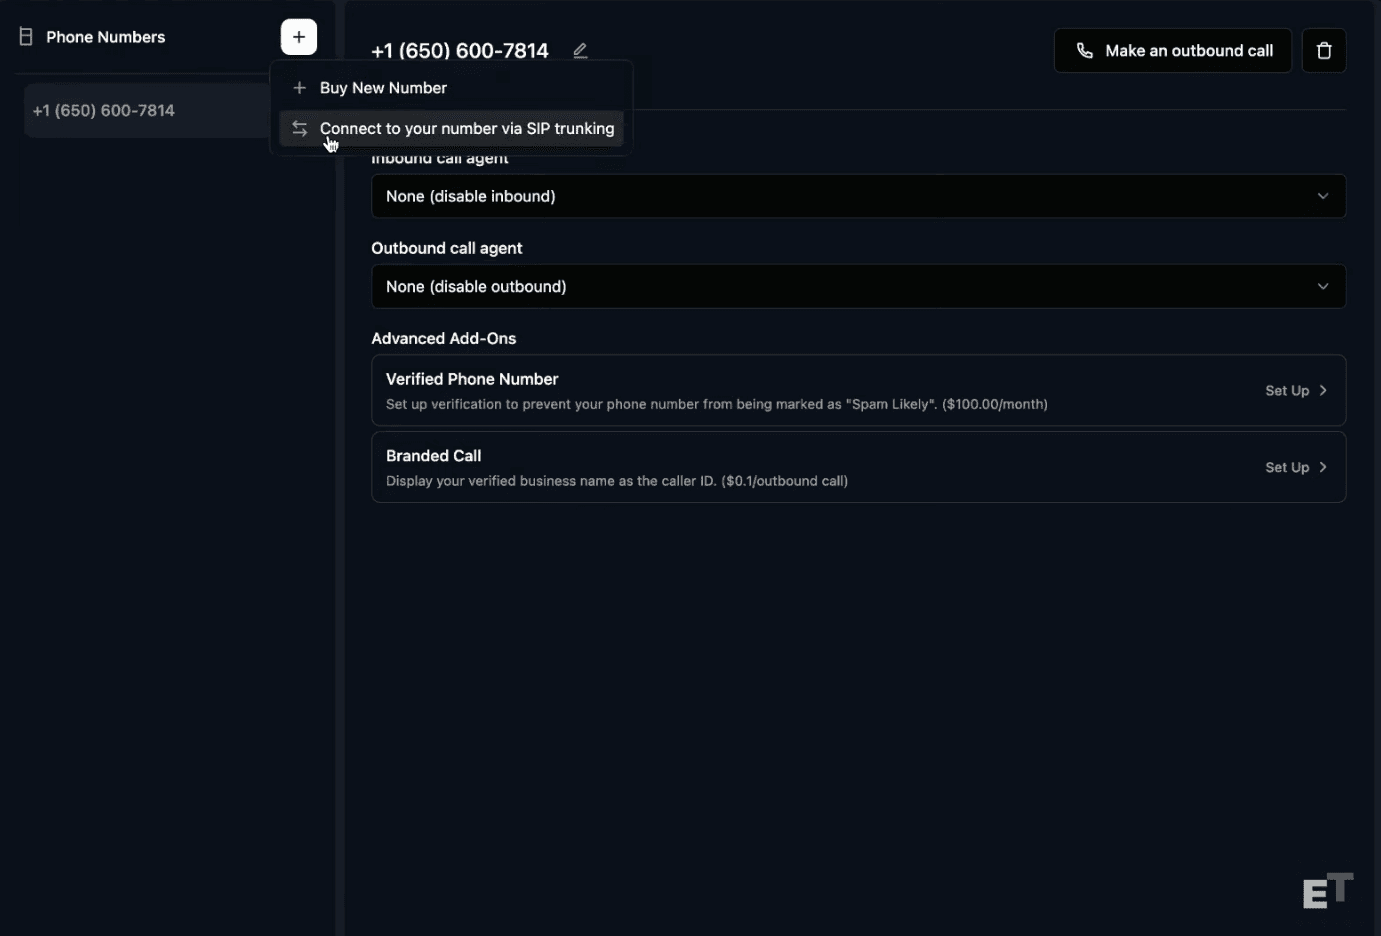Click the logo watermark in the bottom corner

click(1327, 889)
